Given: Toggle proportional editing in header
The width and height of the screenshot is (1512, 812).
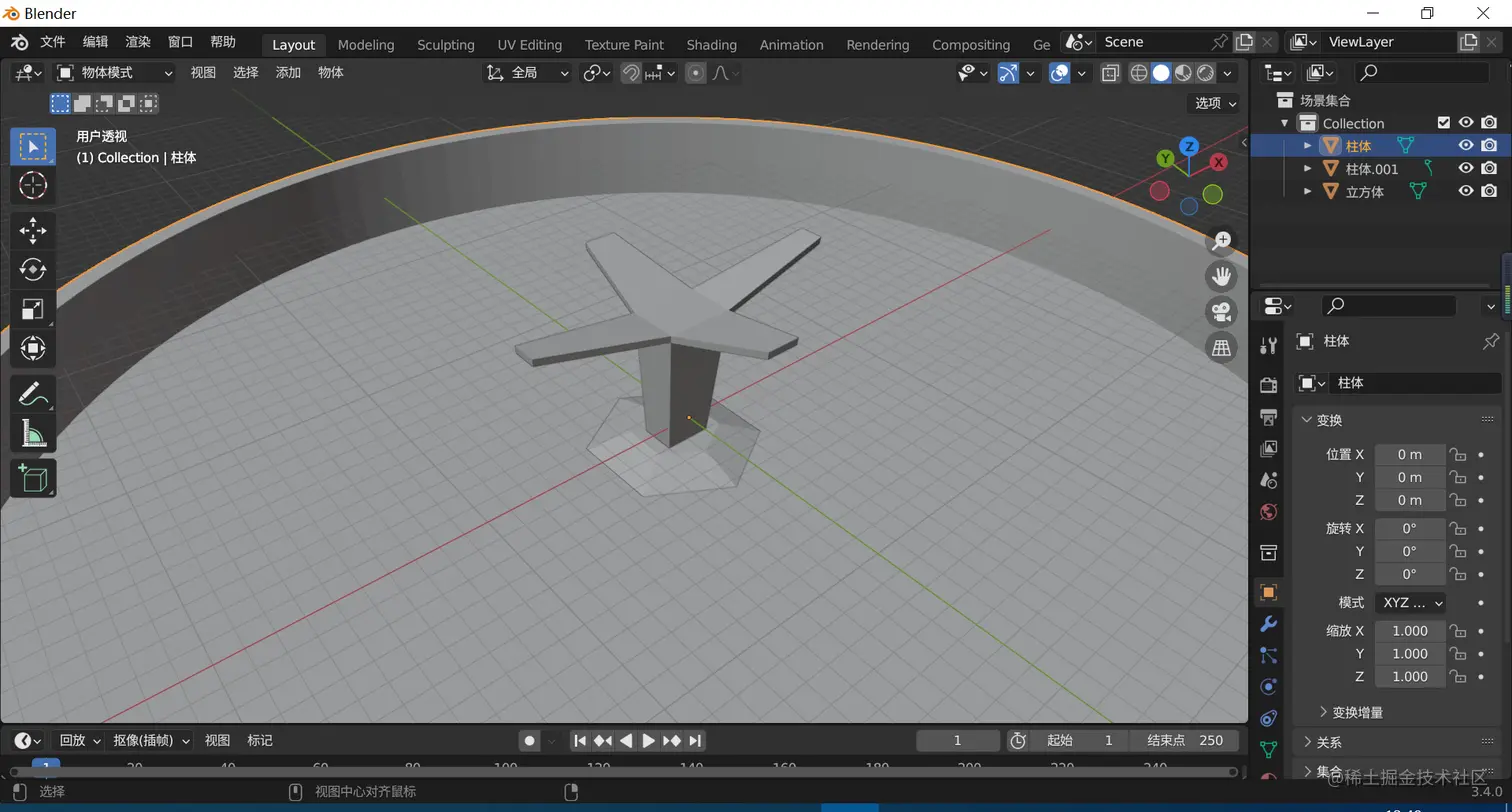Looking at the screenshot, I should pos(696,73).
